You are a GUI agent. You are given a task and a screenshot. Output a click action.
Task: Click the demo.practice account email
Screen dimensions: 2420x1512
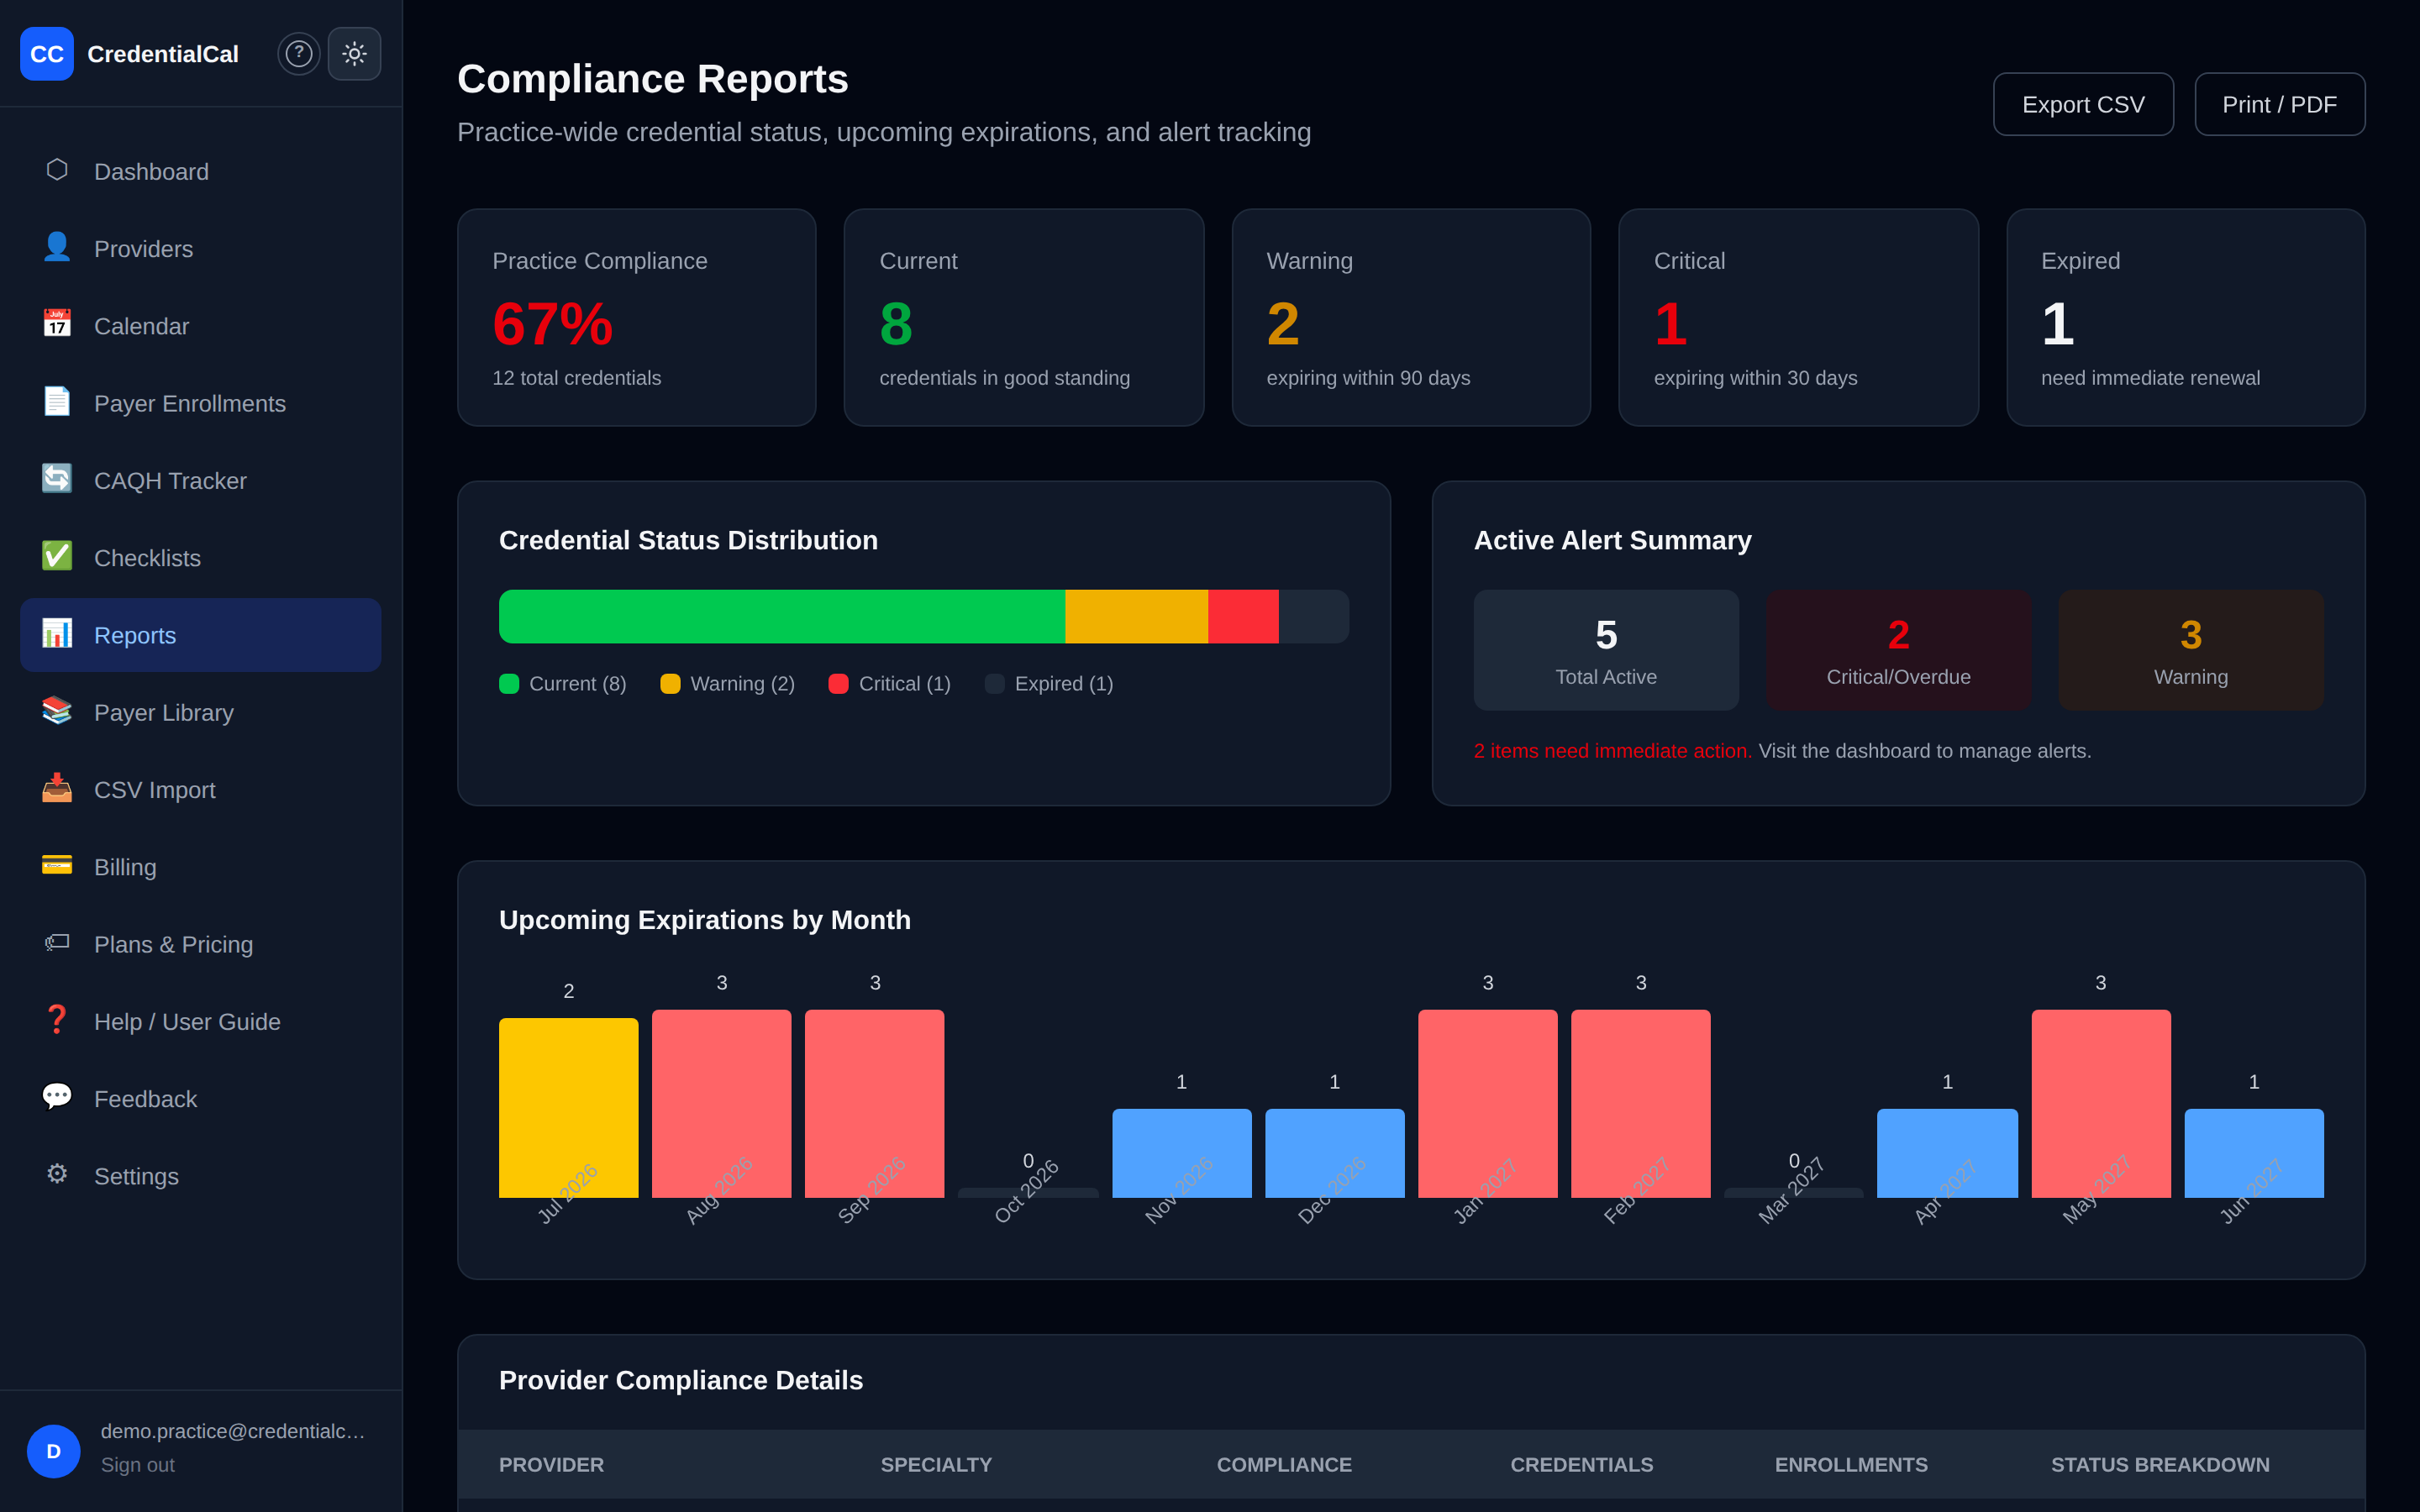tap(233, 1431)
